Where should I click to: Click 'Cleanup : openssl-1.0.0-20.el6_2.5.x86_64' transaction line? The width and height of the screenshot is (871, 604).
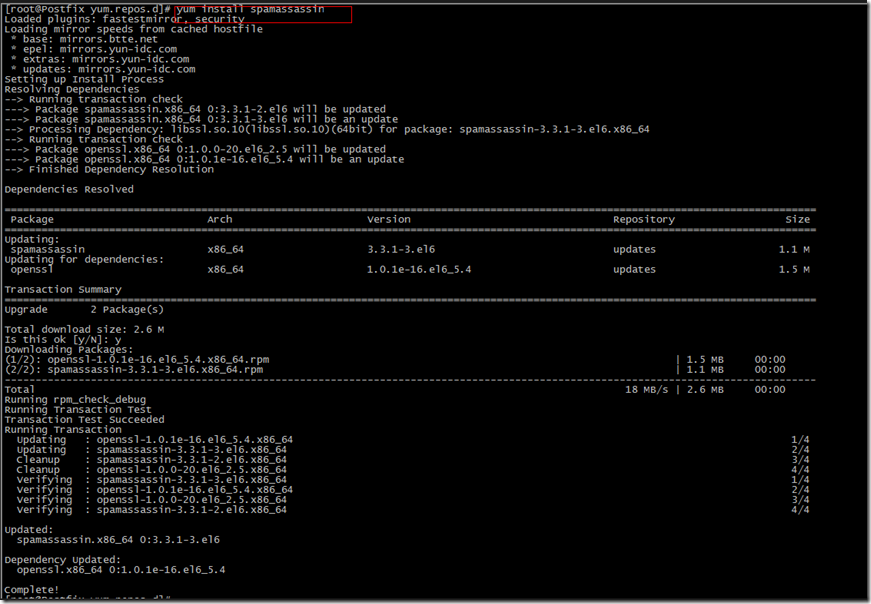click(x=152, y=469)
